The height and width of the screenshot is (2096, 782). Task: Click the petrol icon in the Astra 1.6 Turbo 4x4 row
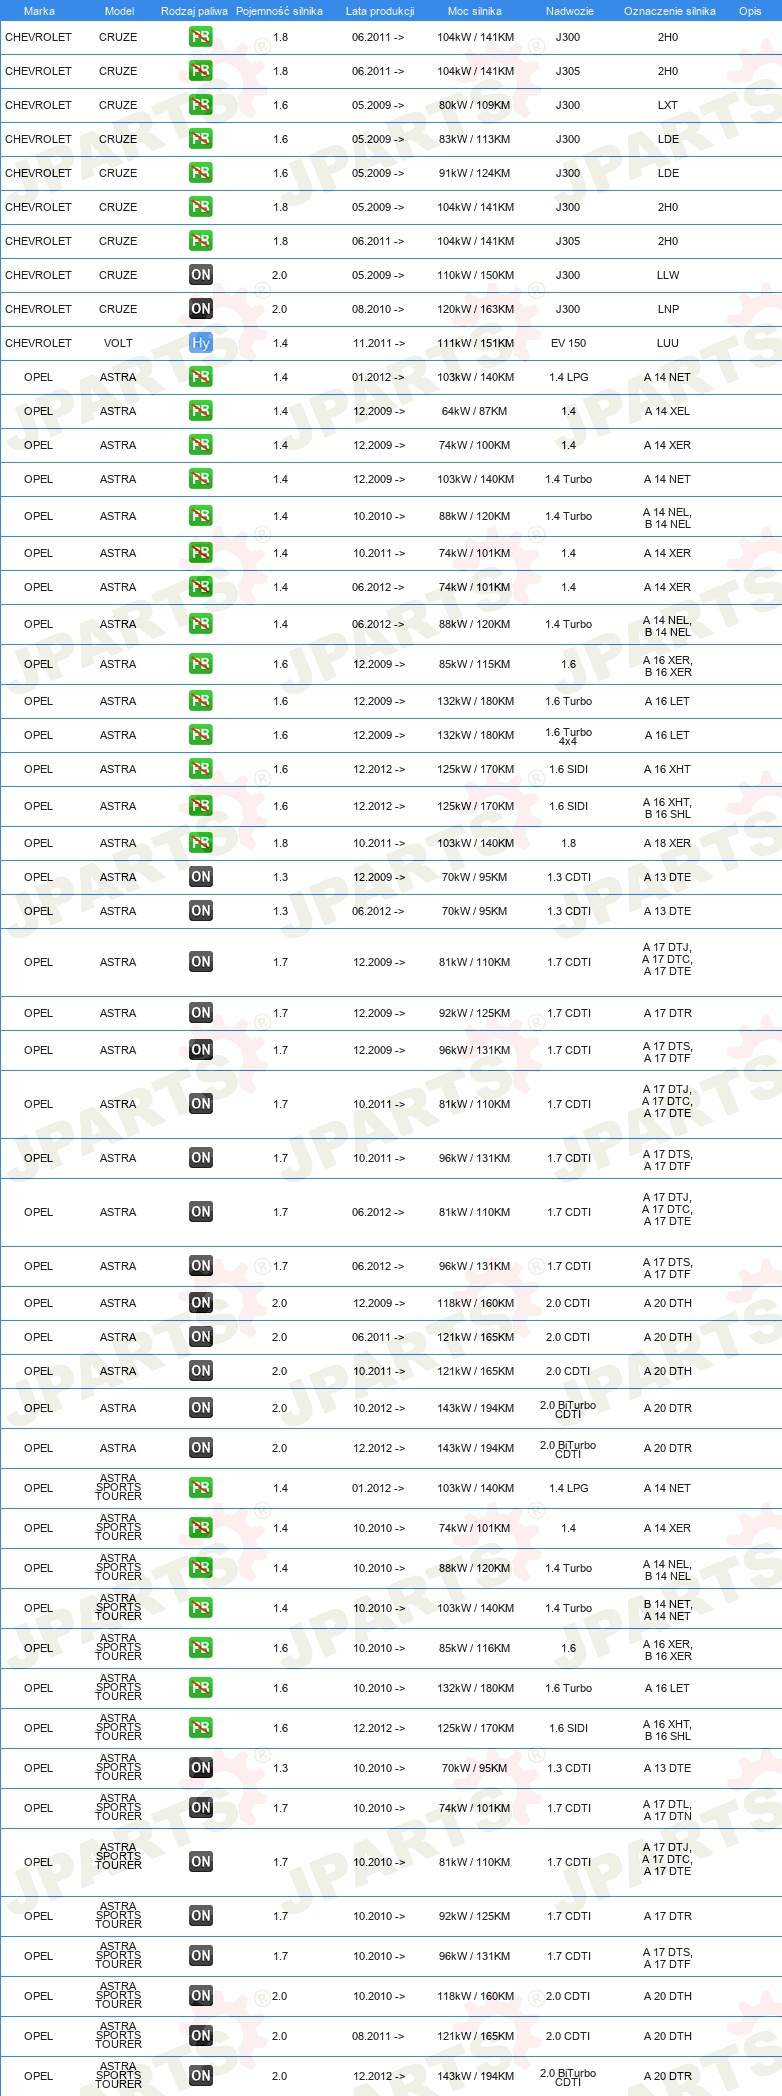coord(201,735)
